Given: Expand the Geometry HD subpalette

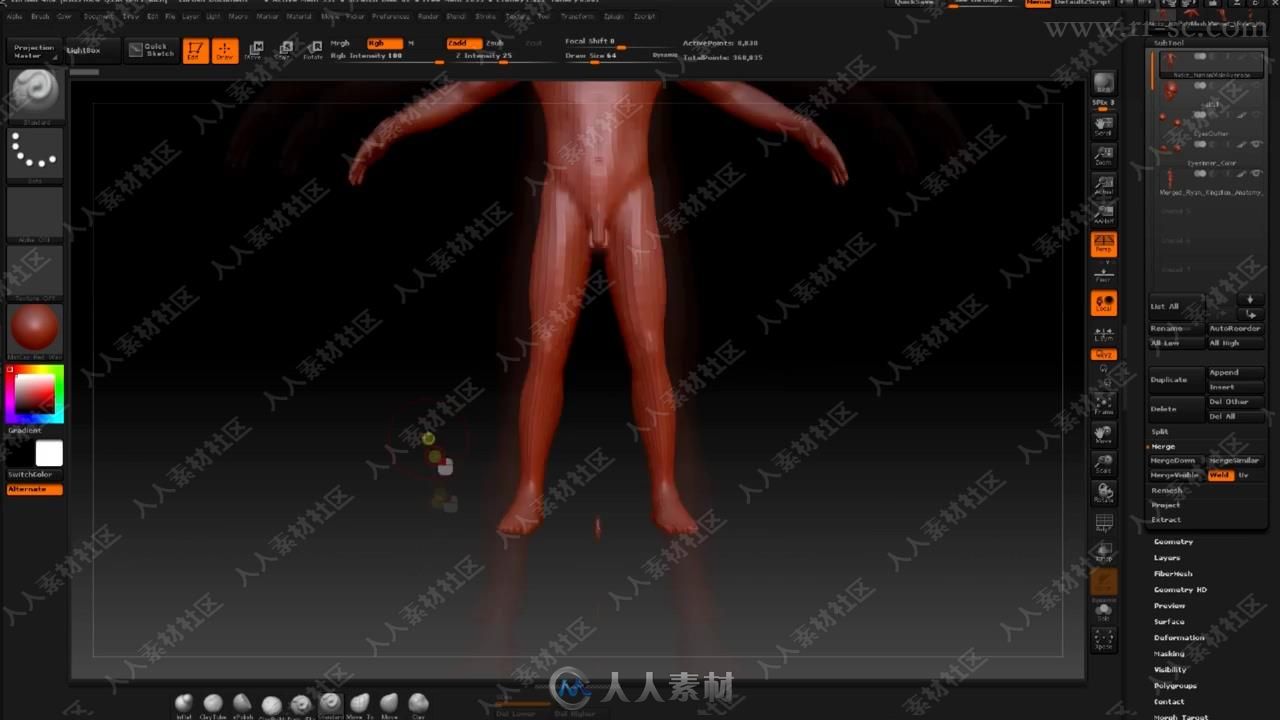Looking at the screenshot, I should click(1180, 589).
